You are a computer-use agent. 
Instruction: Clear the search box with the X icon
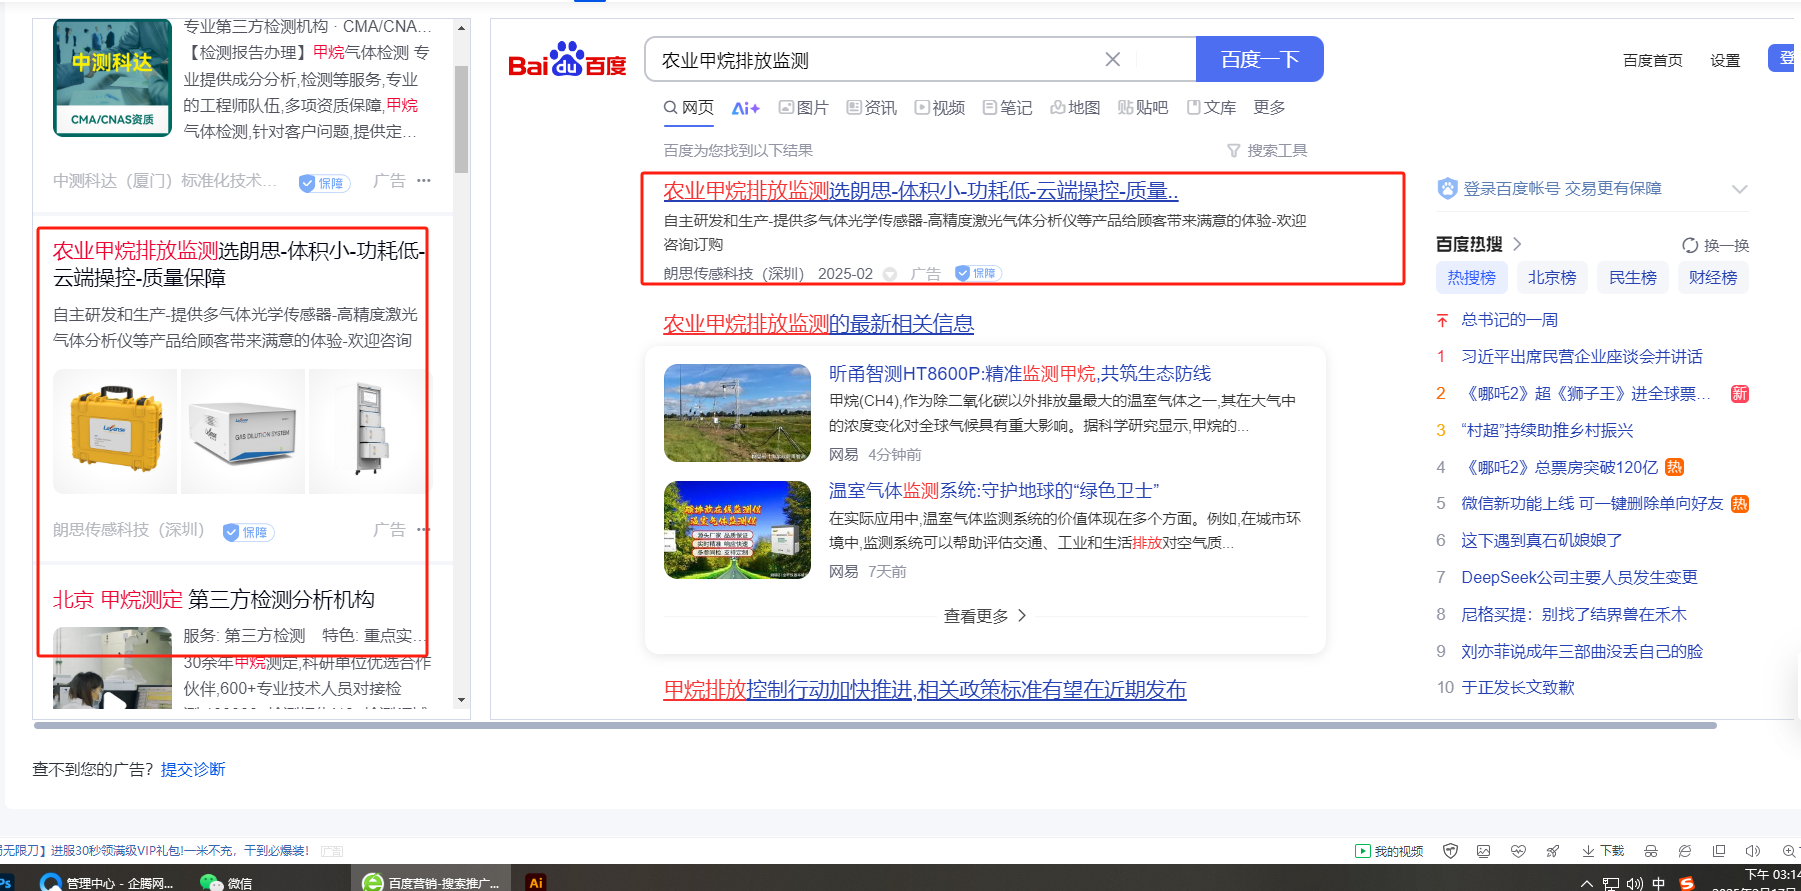click(1112, 60)
